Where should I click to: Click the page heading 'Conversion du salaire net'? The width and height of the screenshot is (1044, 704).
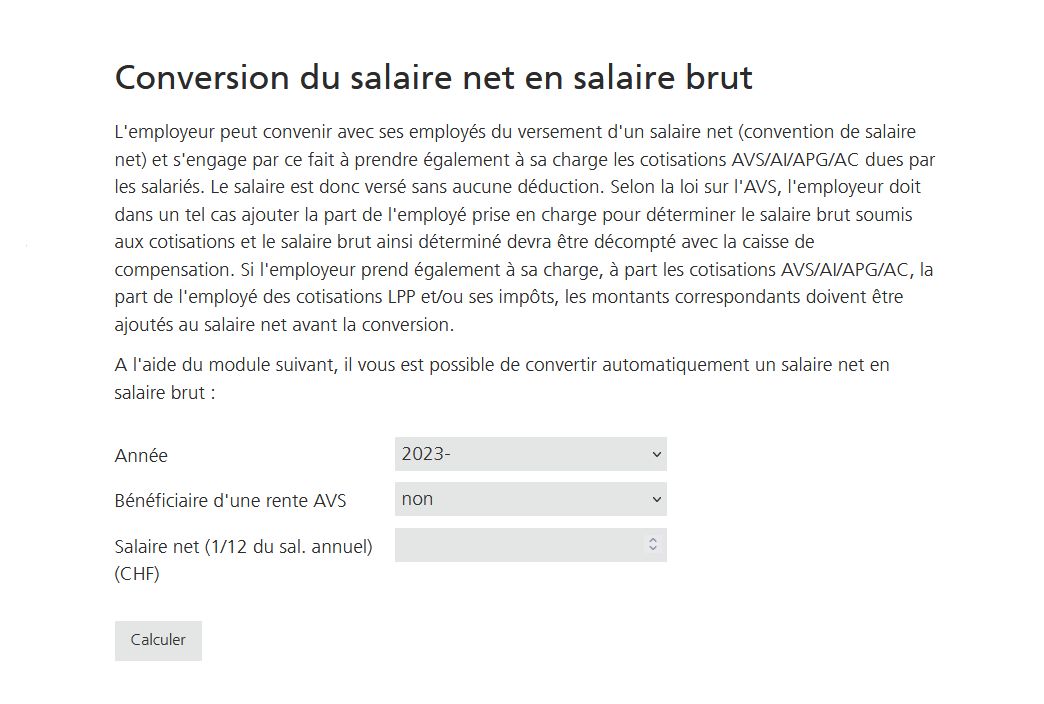[434, 77]
